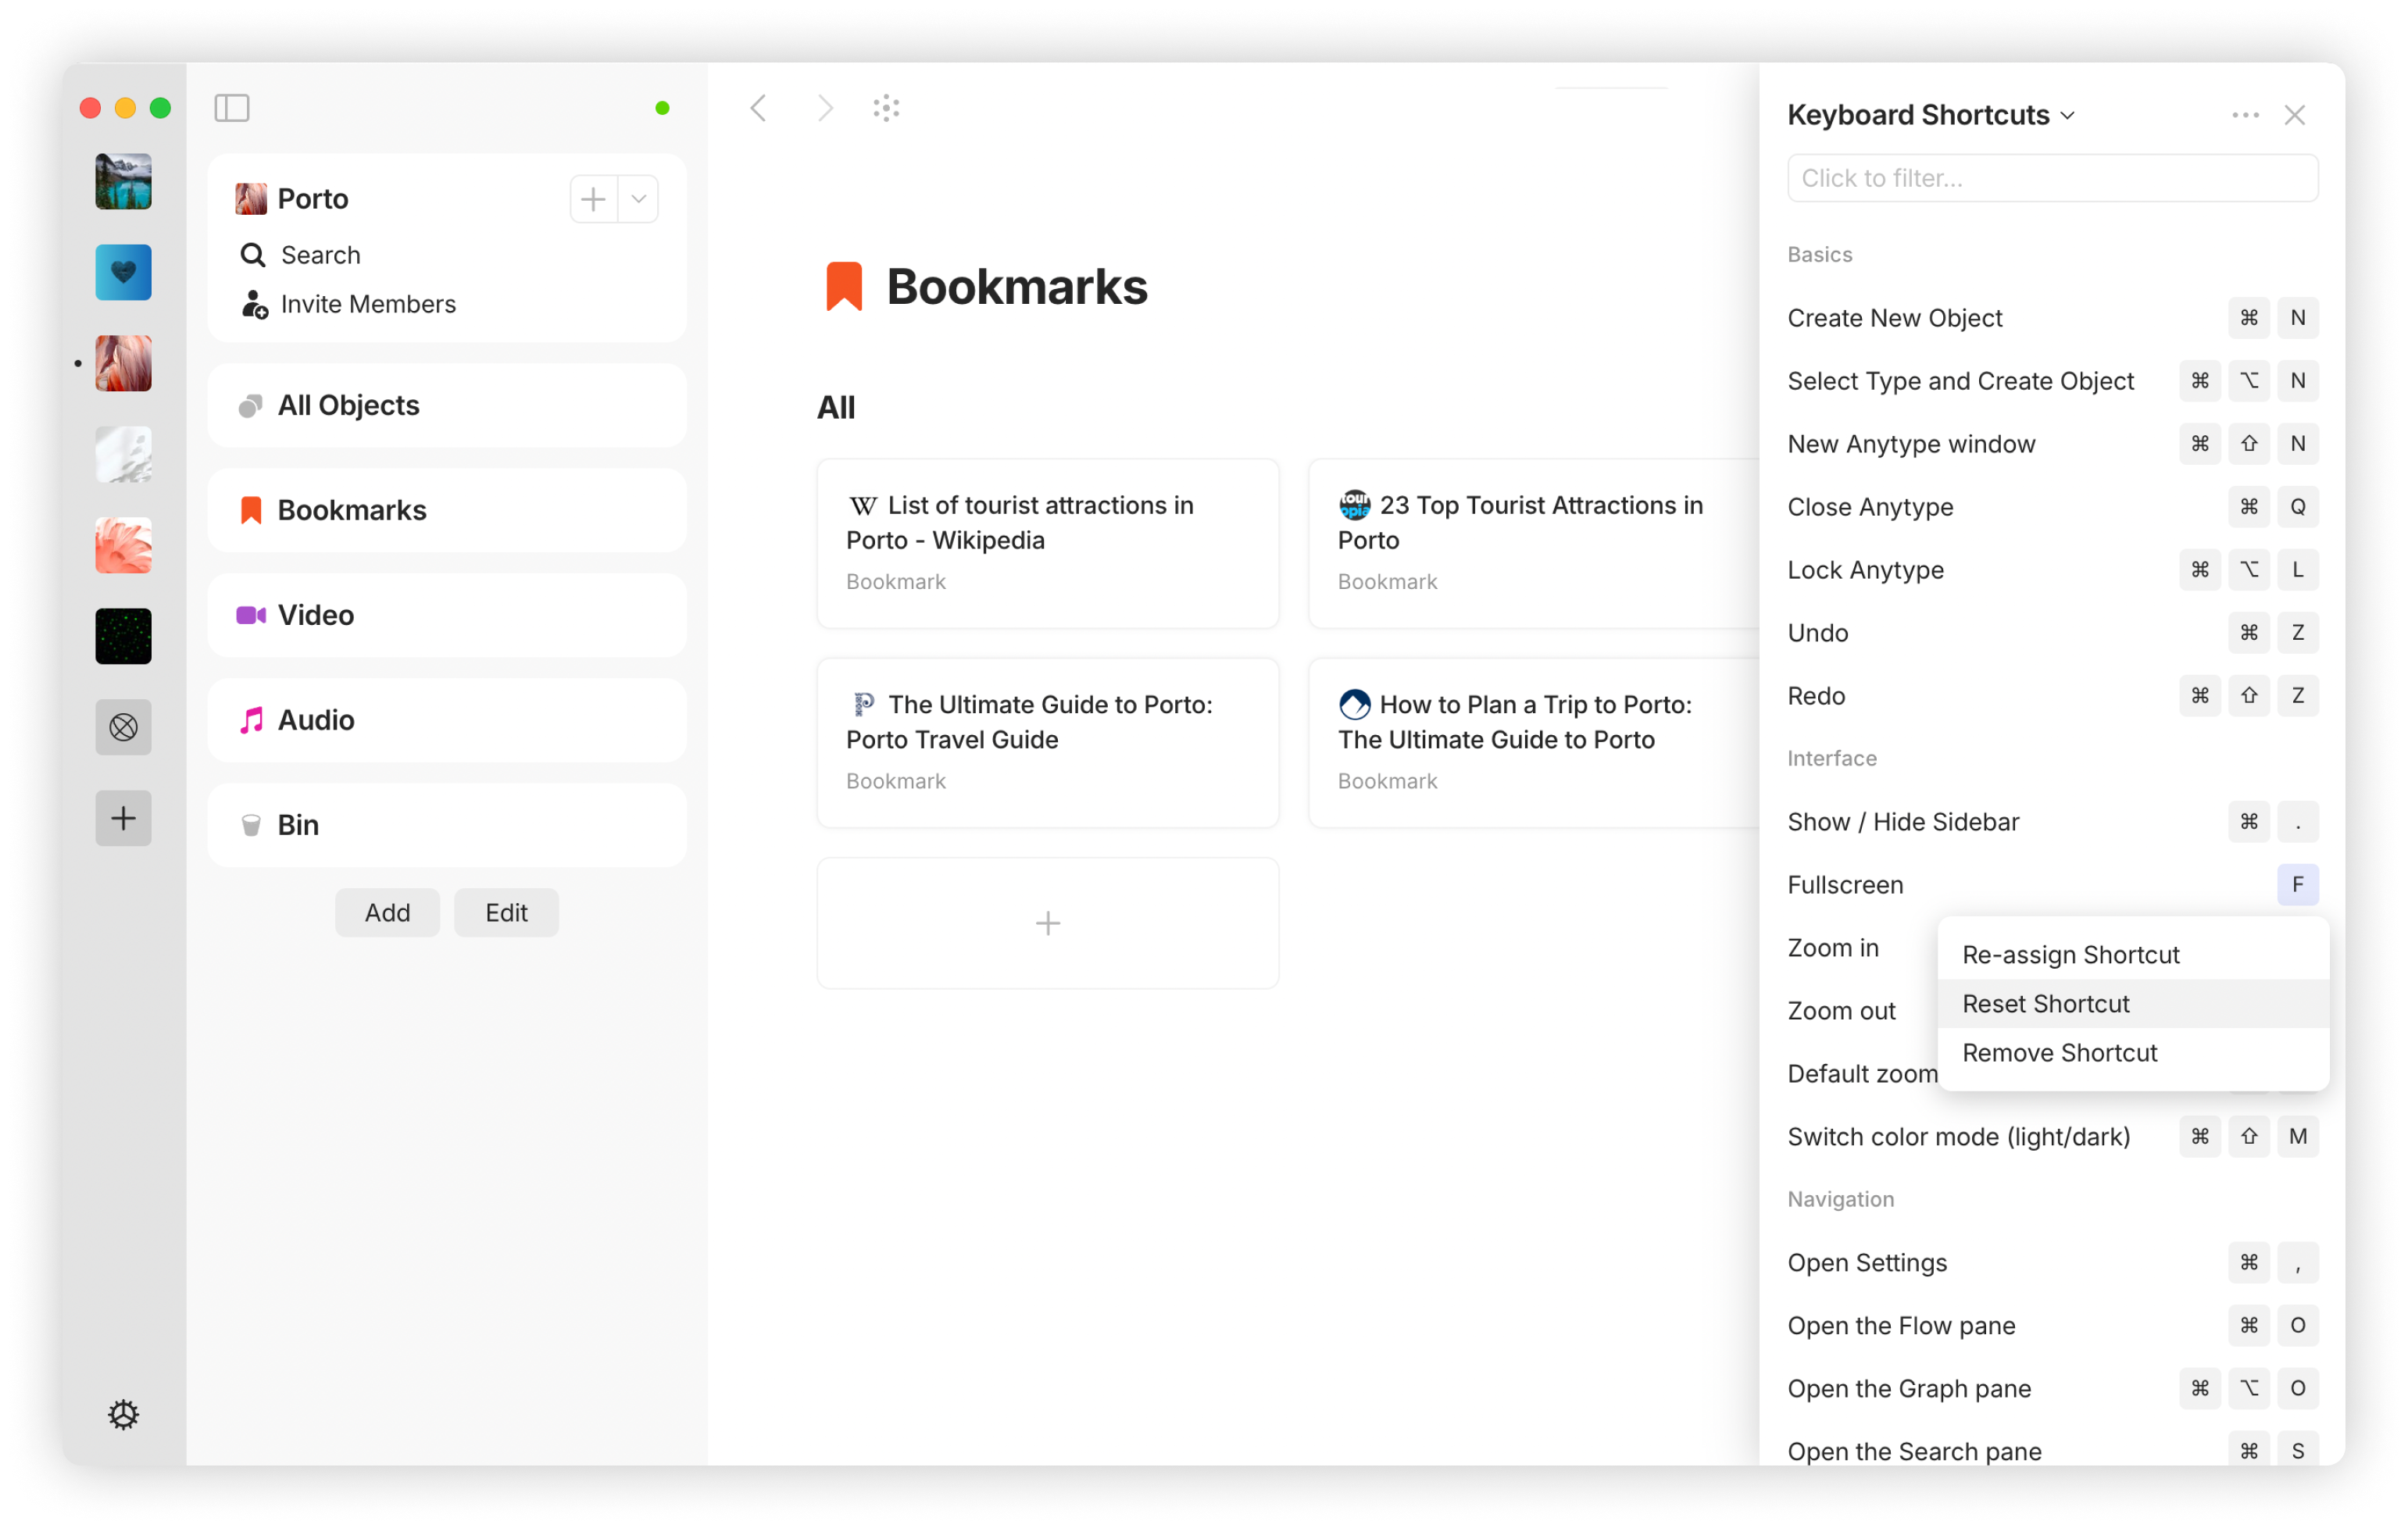The width and height of the screenshot is (2408, 1528).
Task: Click the Show / Hide Sidebar row
Action: tap(2052, 822)
